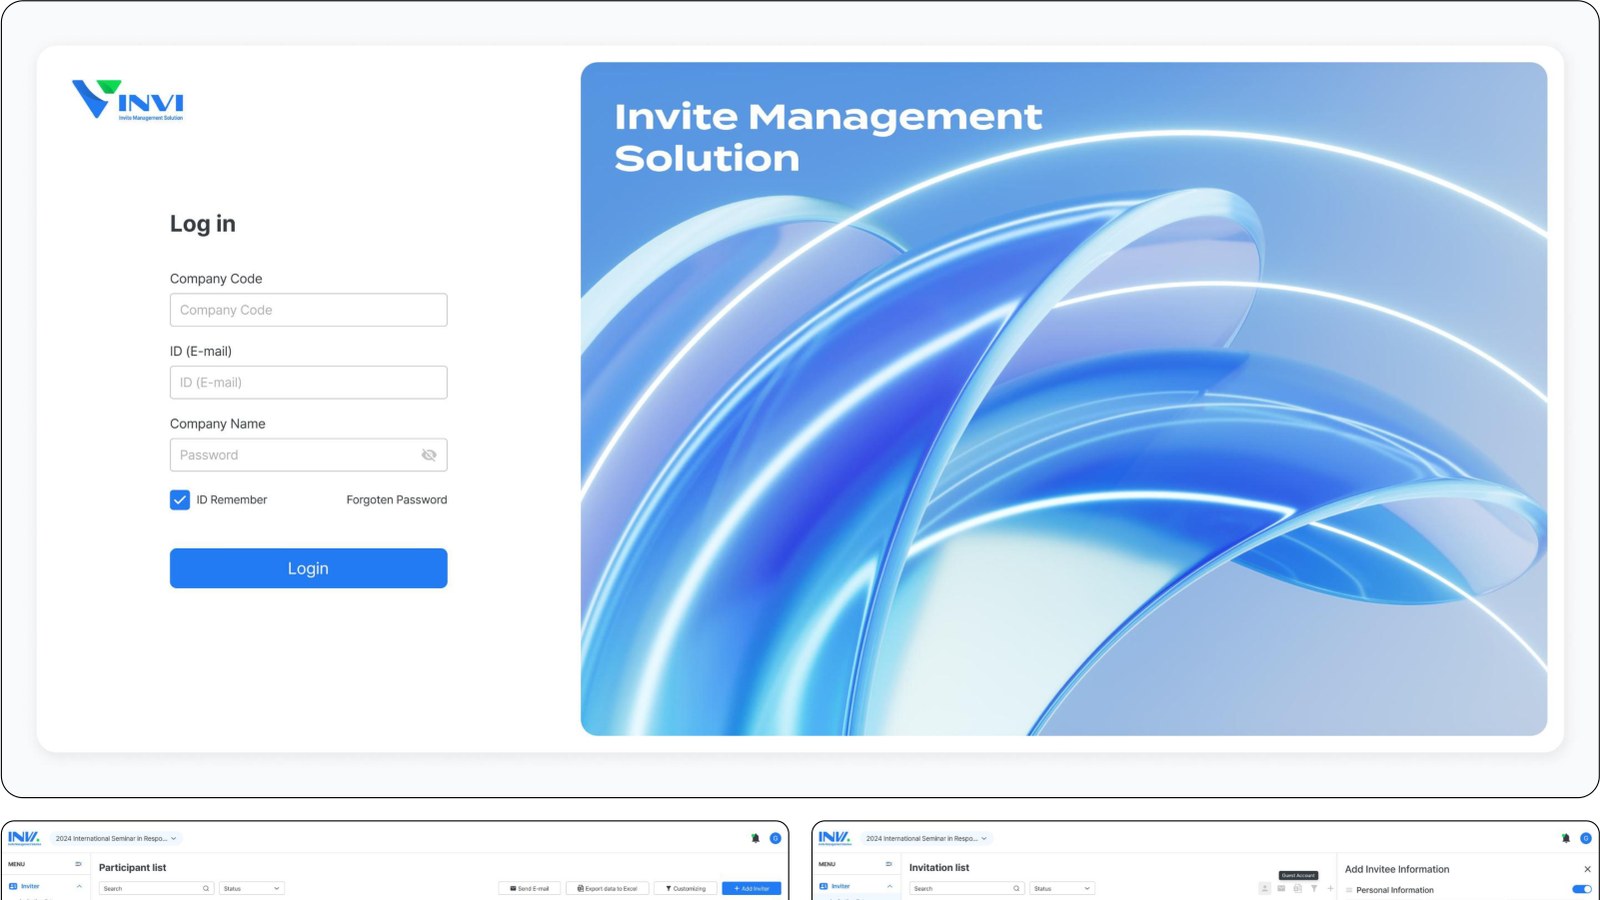Click funnel filter icon in Invitation list toolbar

(x=1314, y=888)
